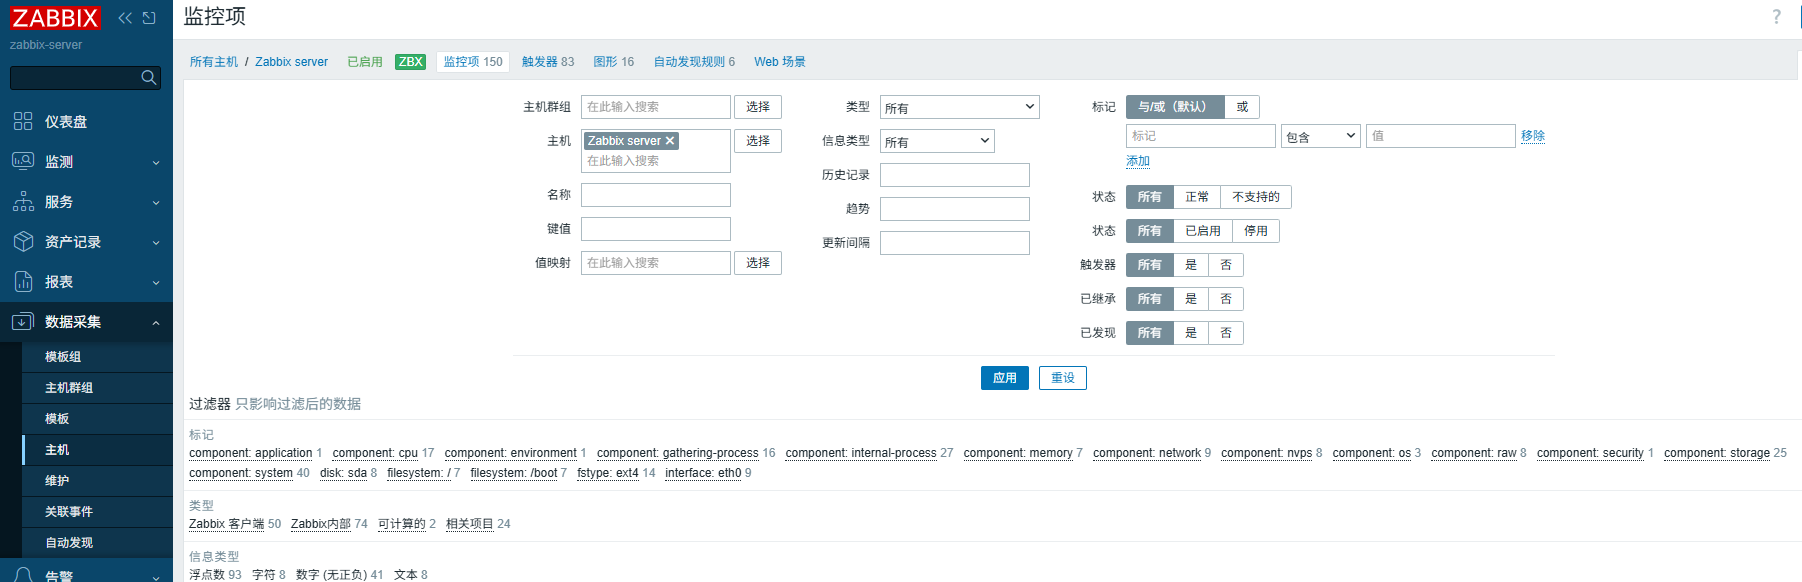Click 移除 tag link
This screenshot has height=582, width=1802.
pos(1533,136)
